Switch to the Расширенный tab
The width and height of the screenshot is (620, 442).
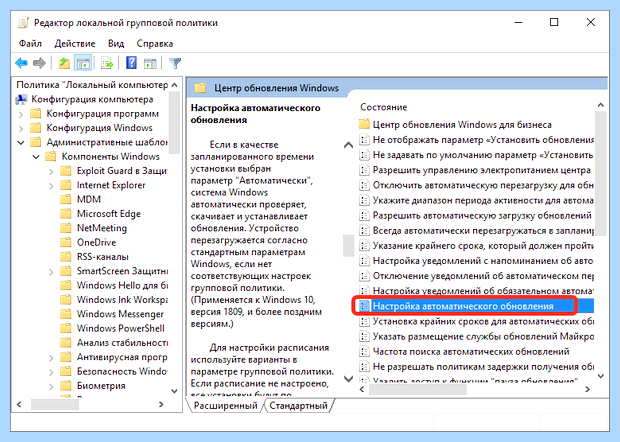coord(225,406)
